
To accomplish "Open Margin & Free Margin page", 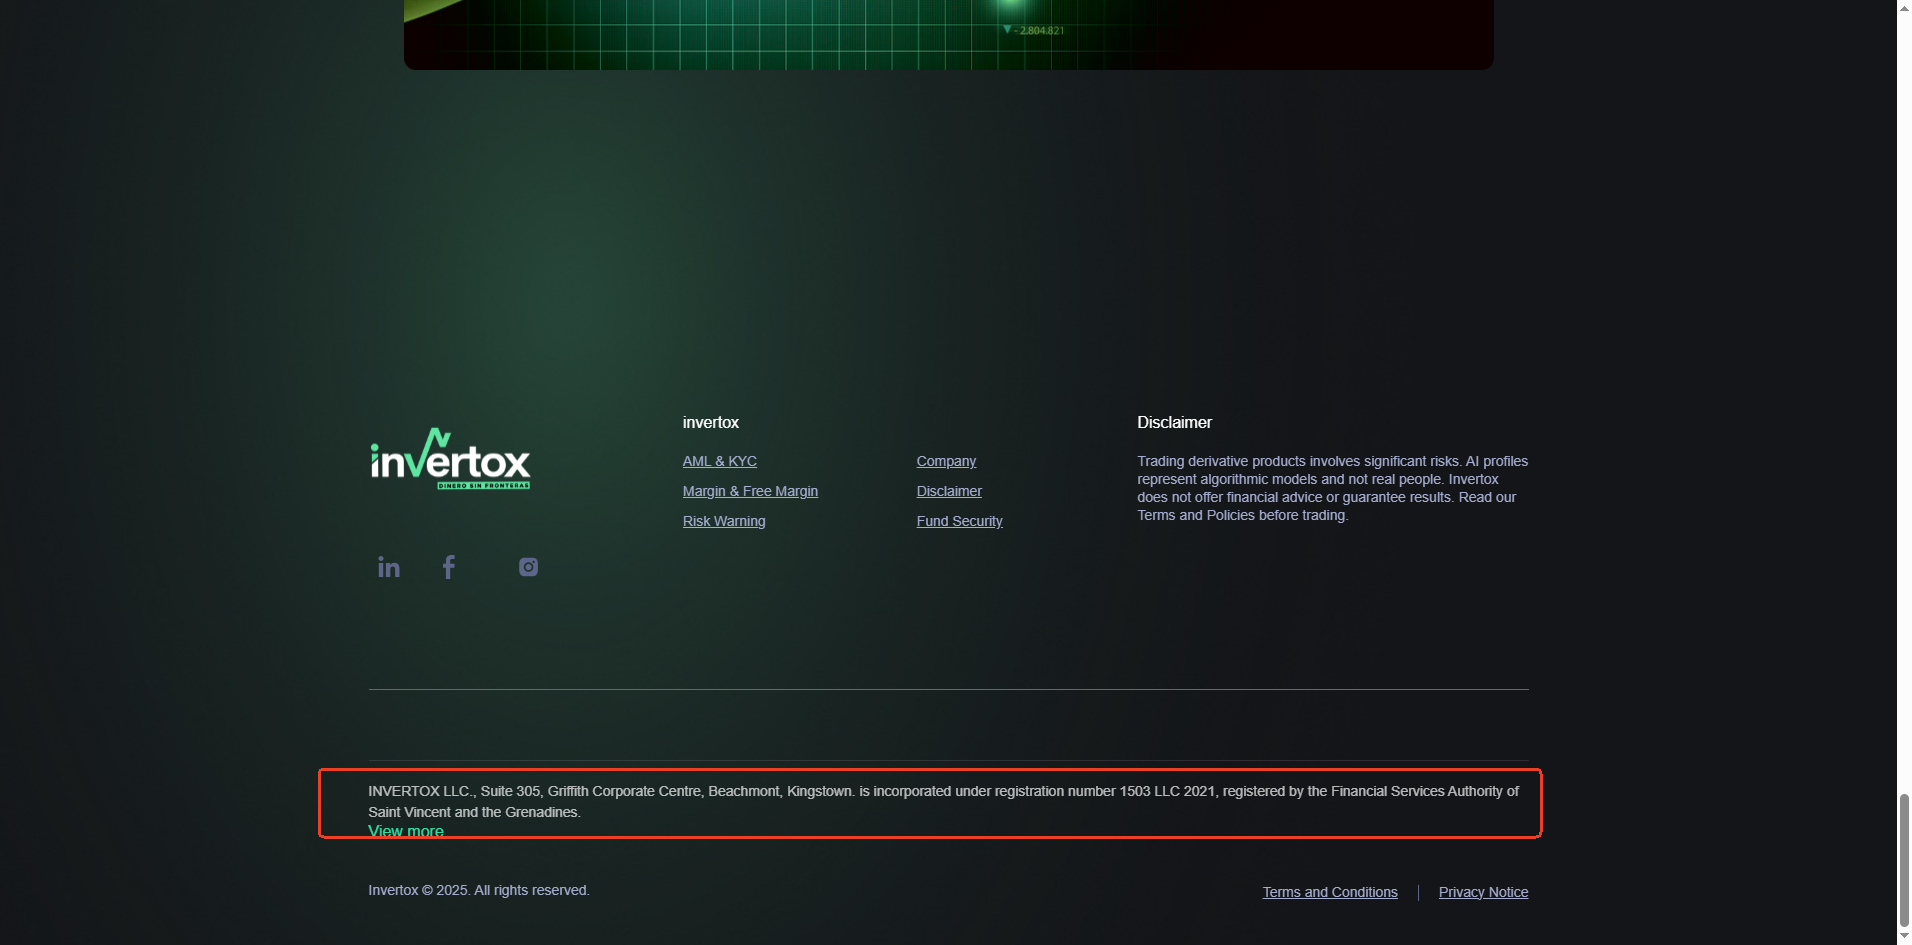I will click(750, 491).
